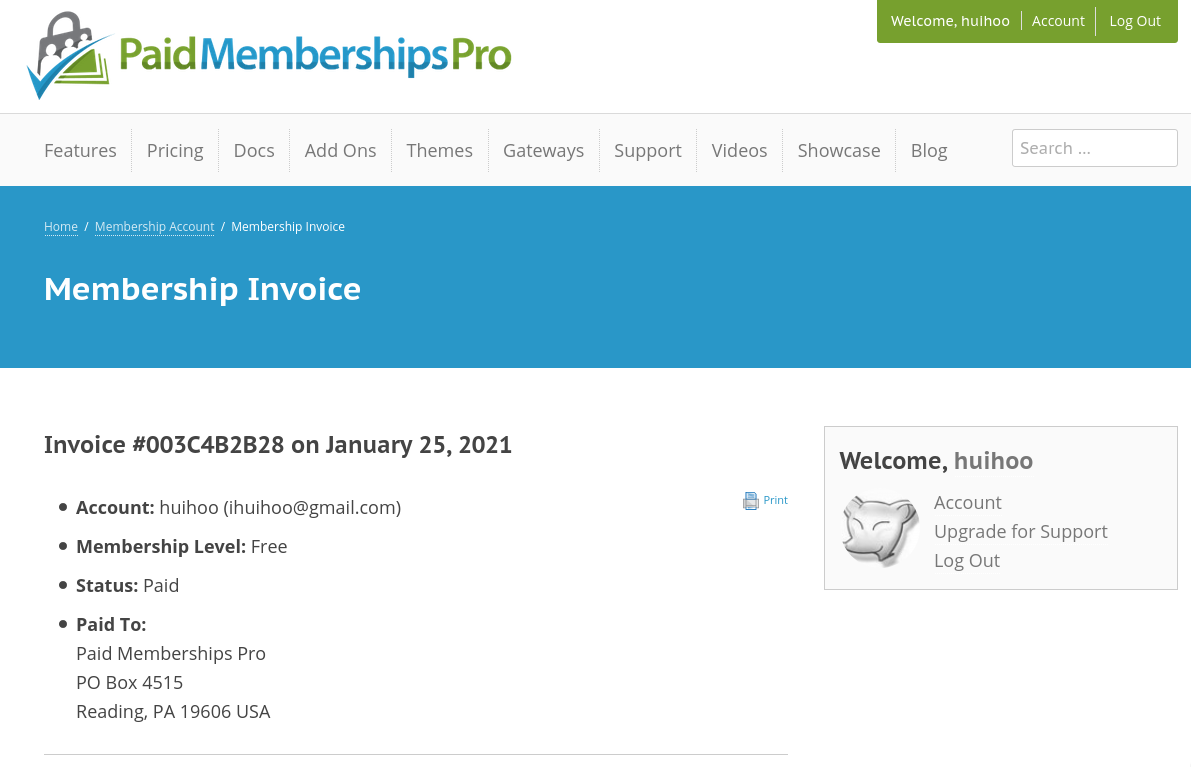Open the Support page from navigation
The image size is (1191, 767).
[647, 150]
